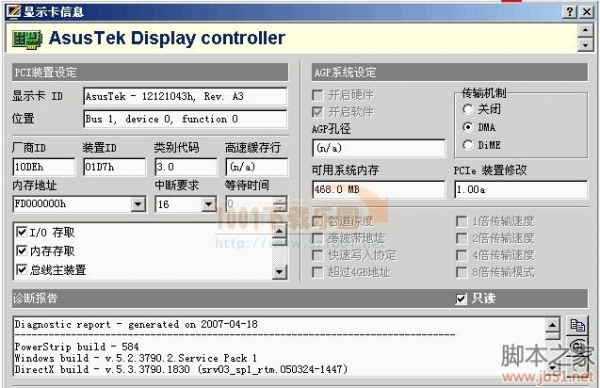This screenshot has height=388, width=600.
Task: Check the 快速写入协定 checkbox
Action: click(317, 255)
